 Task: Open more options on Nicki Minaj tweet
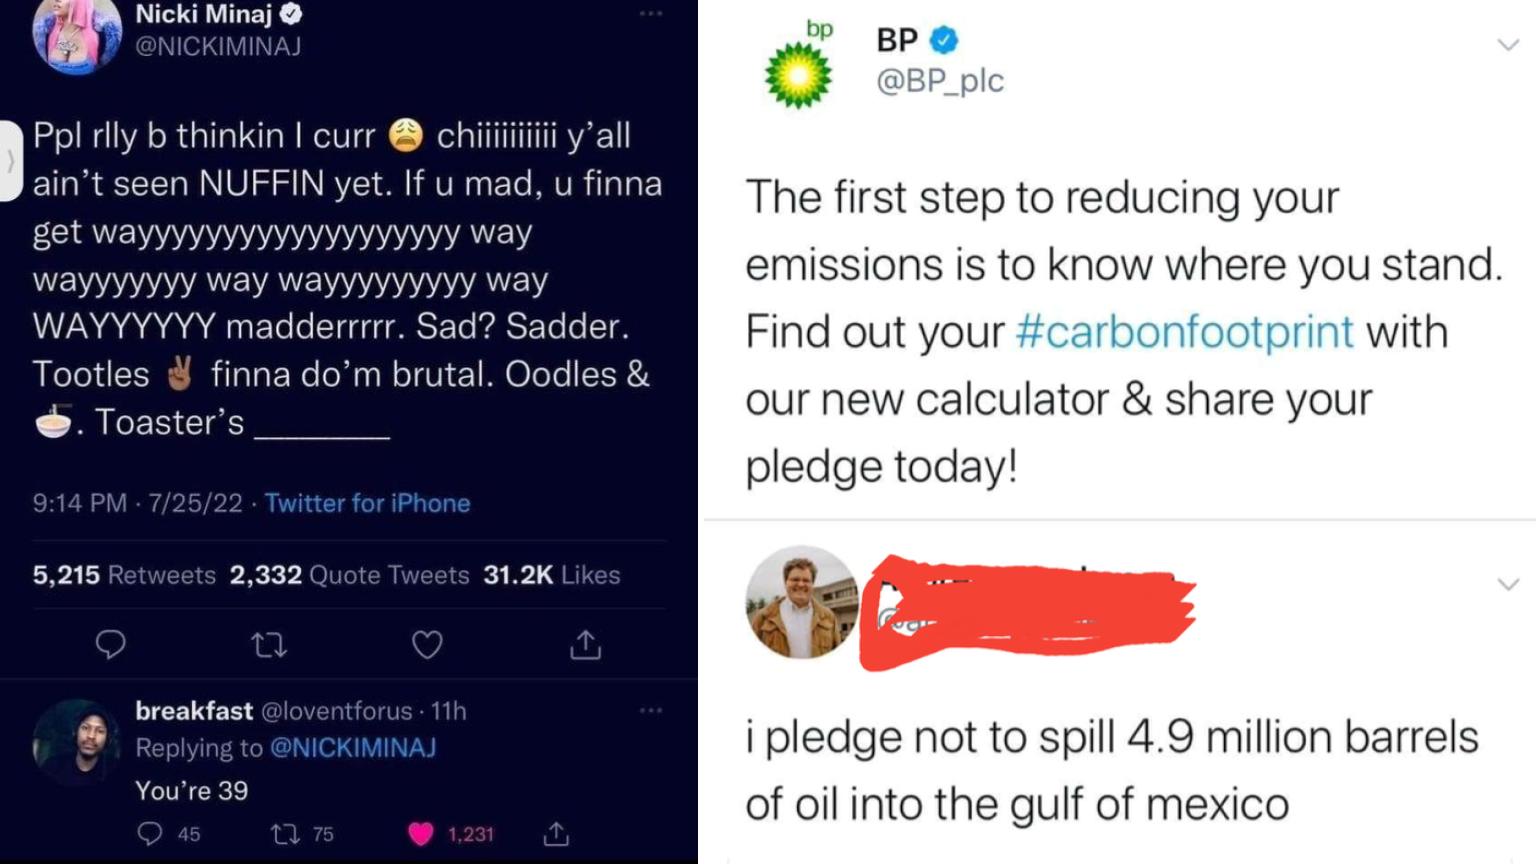pyautogui.click(x=651, y=14)
